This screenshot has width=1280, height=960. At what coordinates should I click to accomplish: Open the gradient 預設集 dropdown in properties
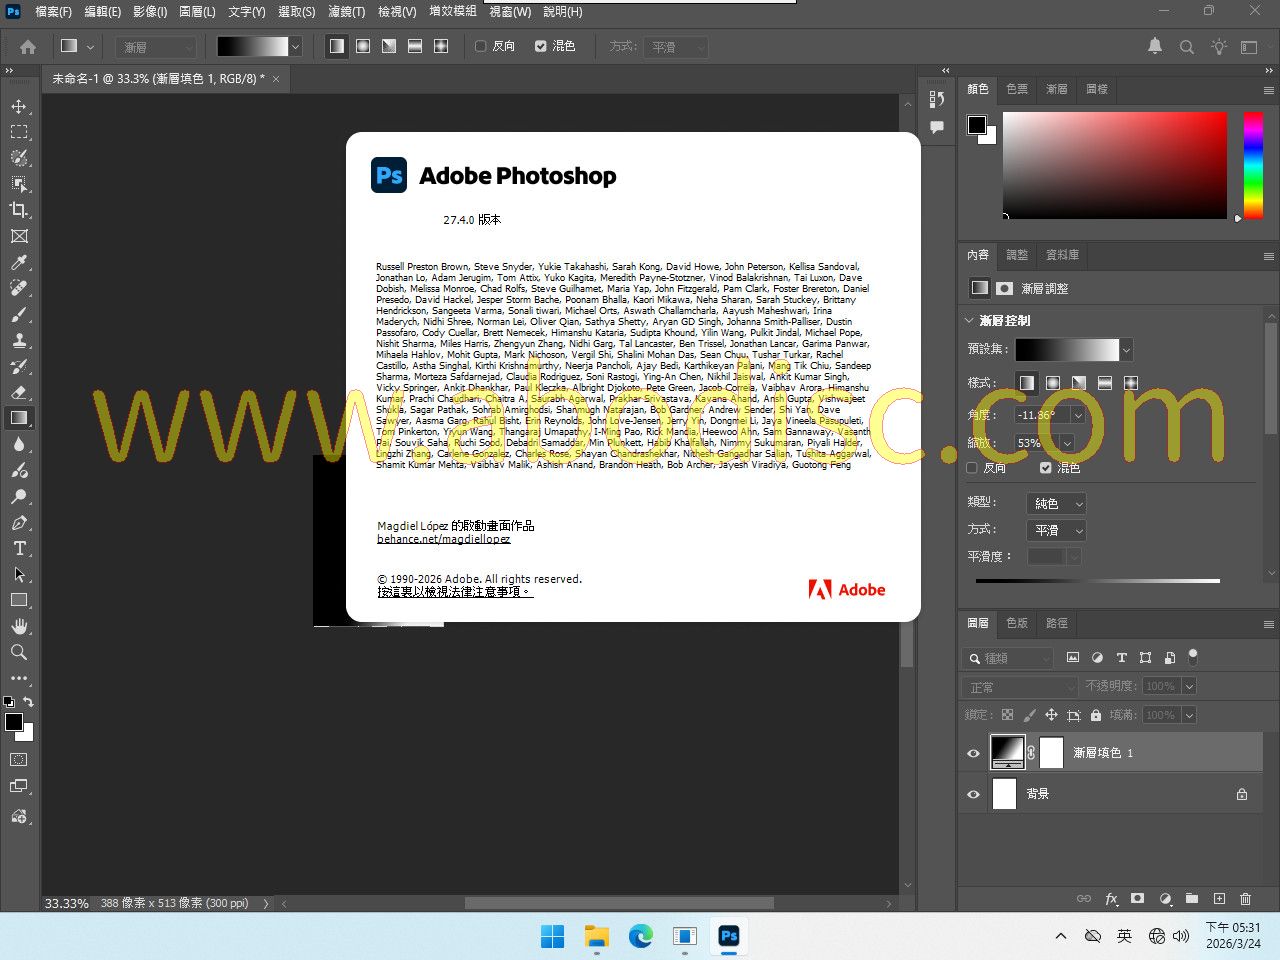tap(1126, 350)
